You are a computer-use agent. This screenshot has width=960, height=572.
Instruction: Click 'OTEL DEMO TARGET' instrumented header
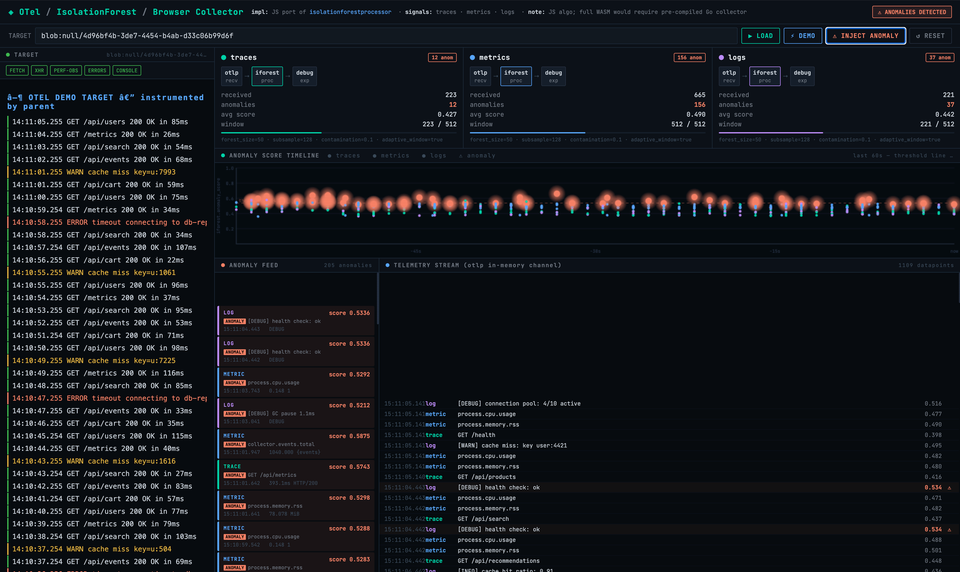coord(105,102)
